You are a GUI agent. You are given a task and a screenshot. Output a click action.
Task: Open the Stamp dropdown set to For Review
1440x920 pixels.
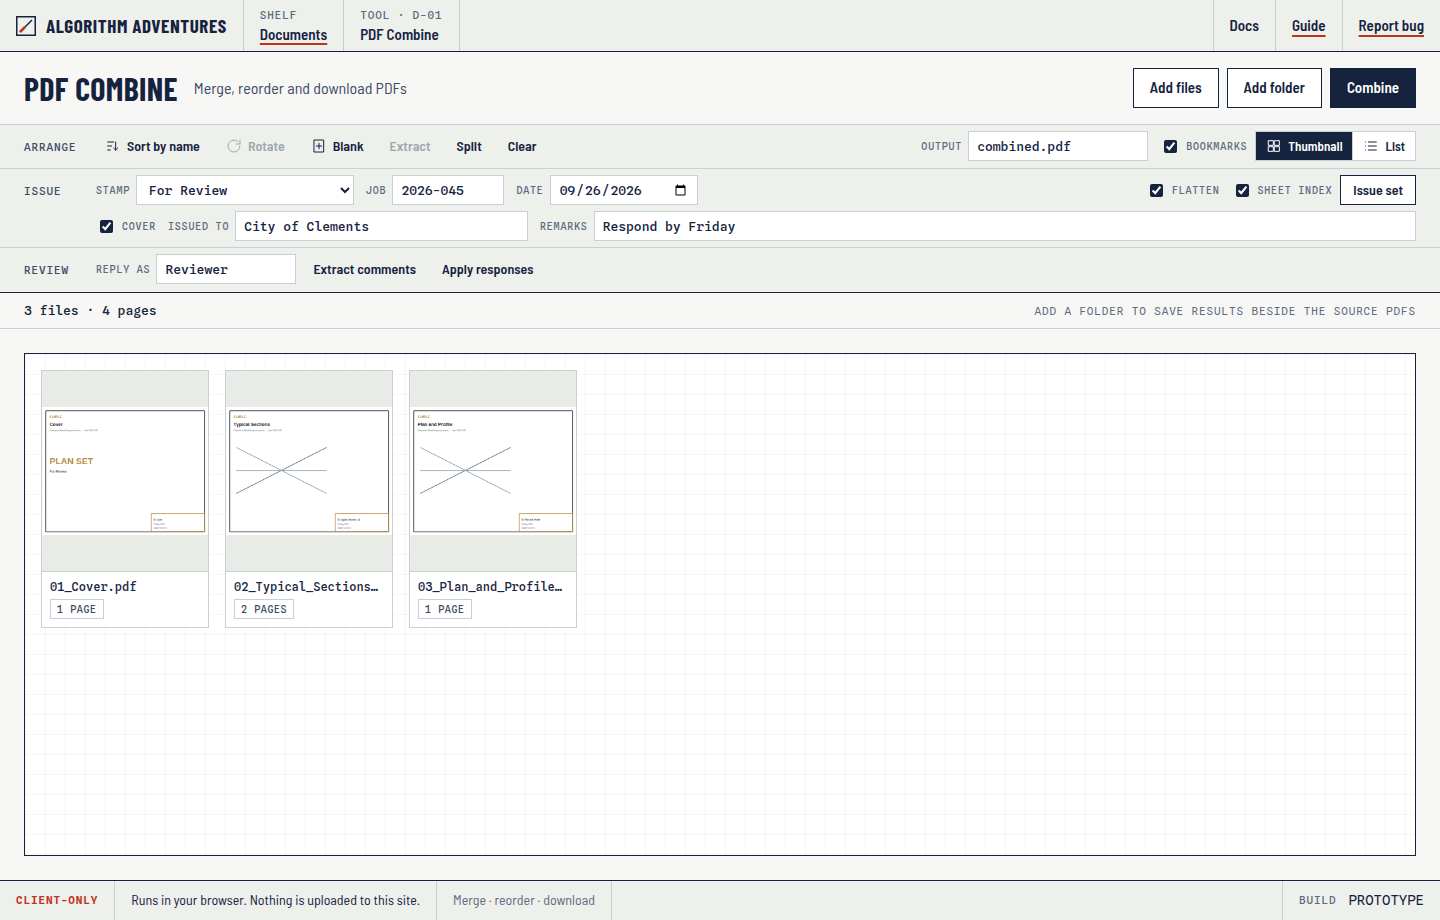[x=245, y=190]
